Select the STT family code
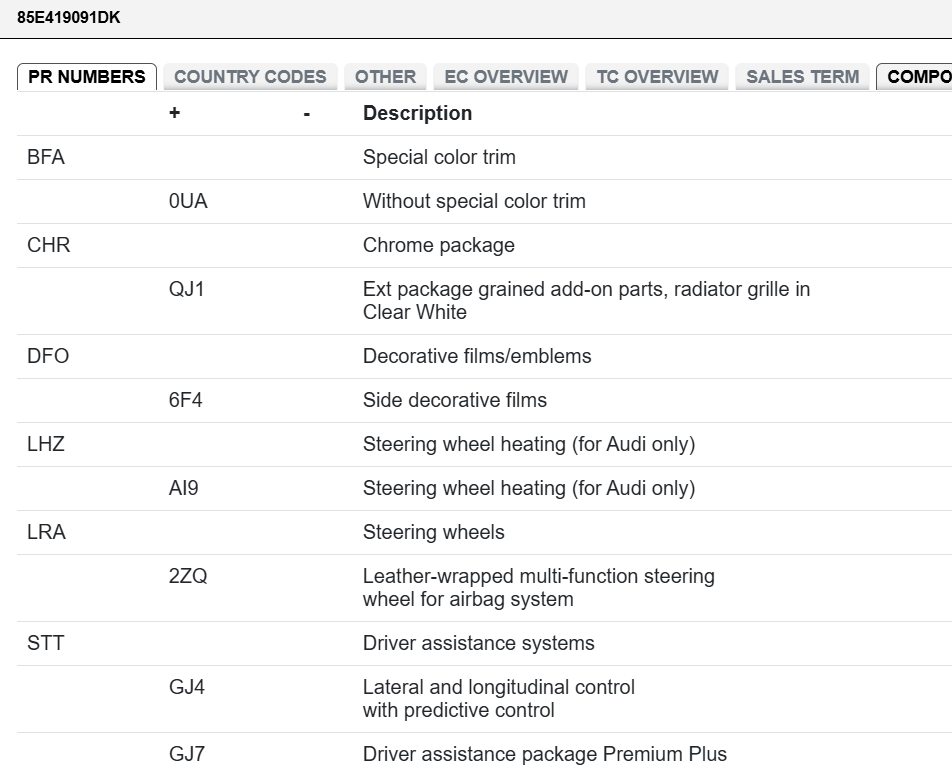 coord(46,643)
